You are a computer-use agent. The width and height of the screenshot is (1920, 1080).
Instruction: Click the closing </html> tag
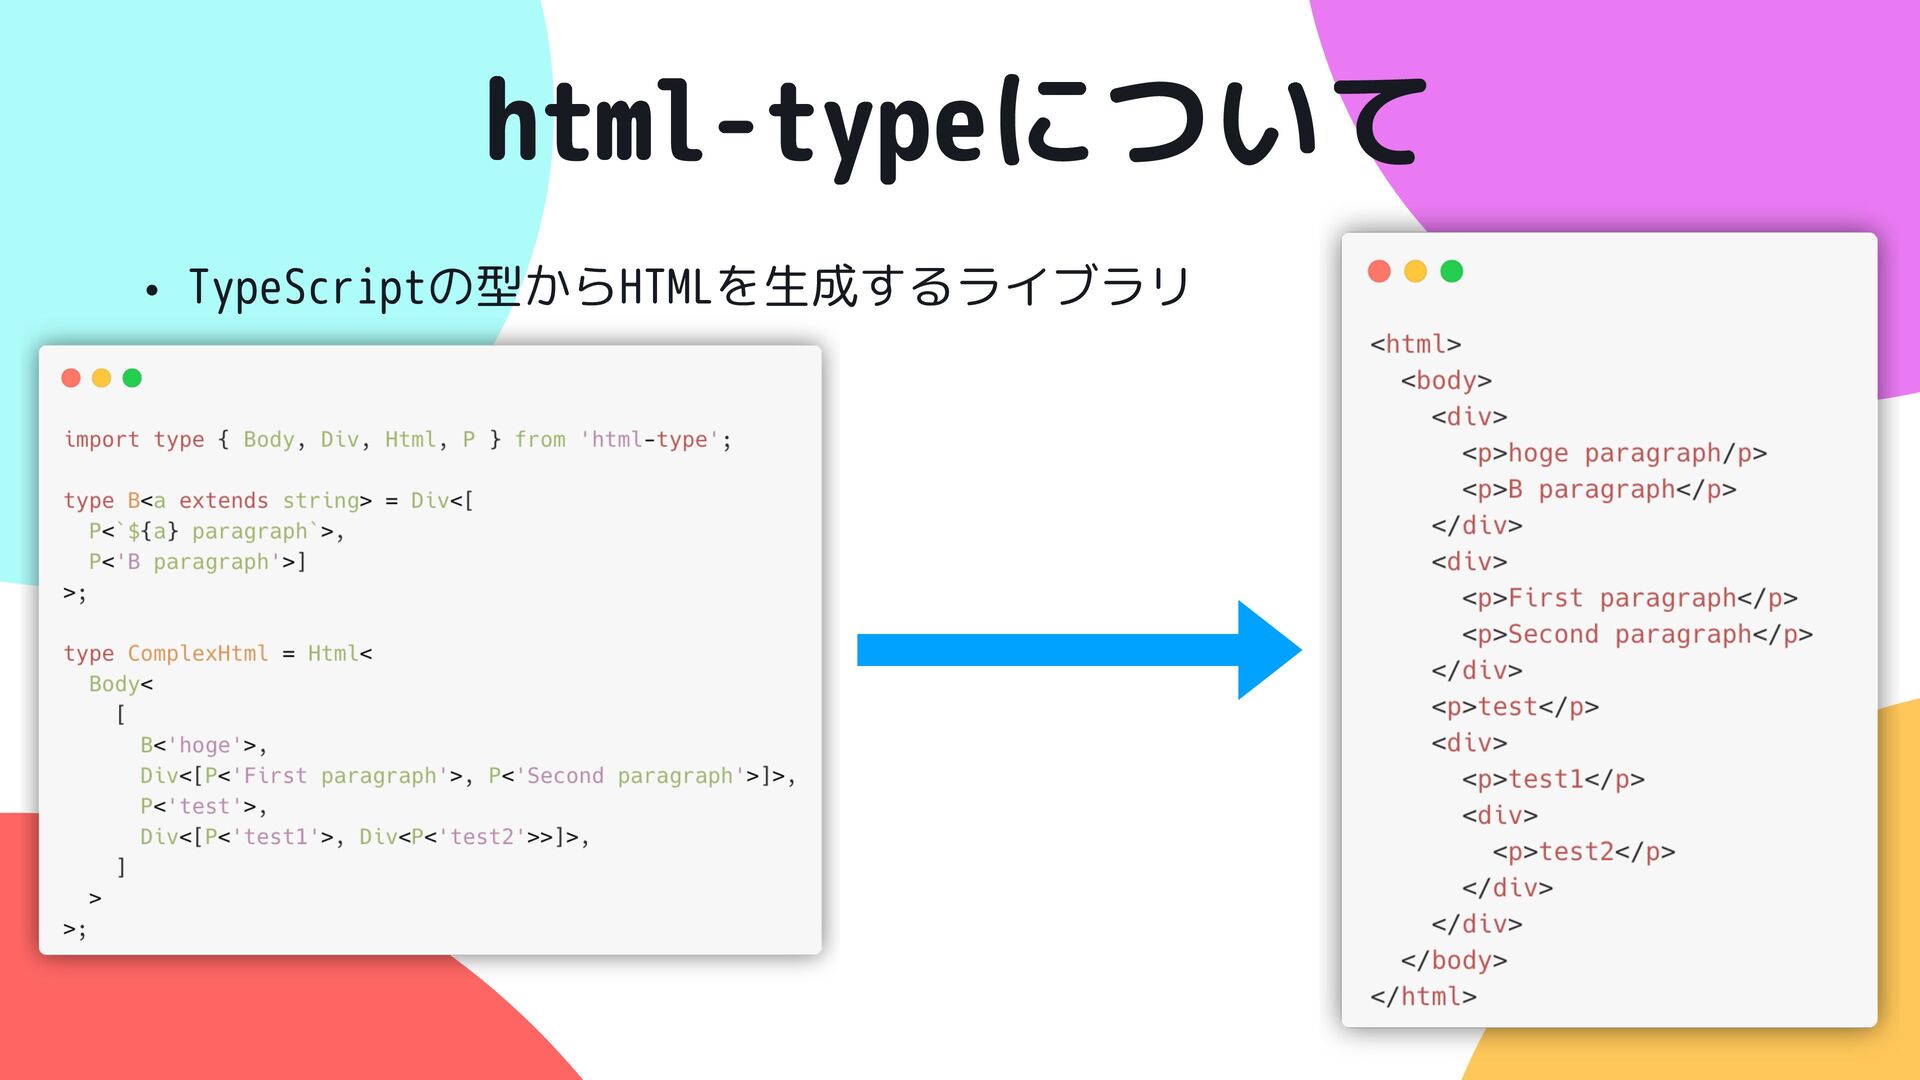point(1422,997)
